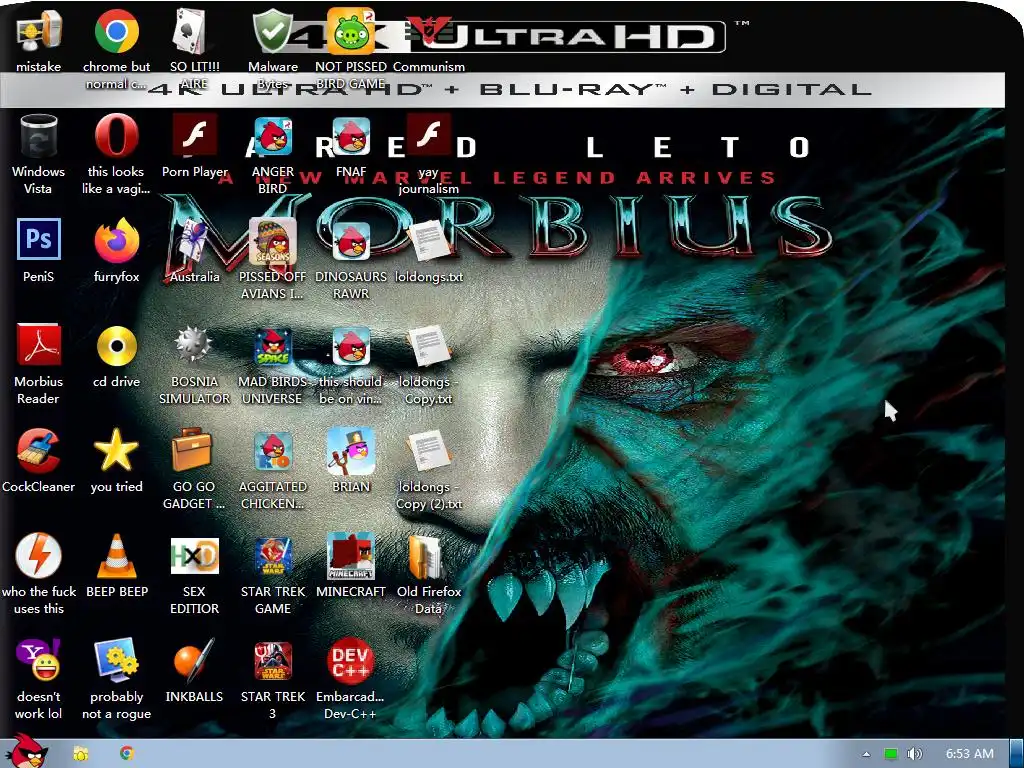Open 'yay journalism' Flash icon

coord(428,135)
